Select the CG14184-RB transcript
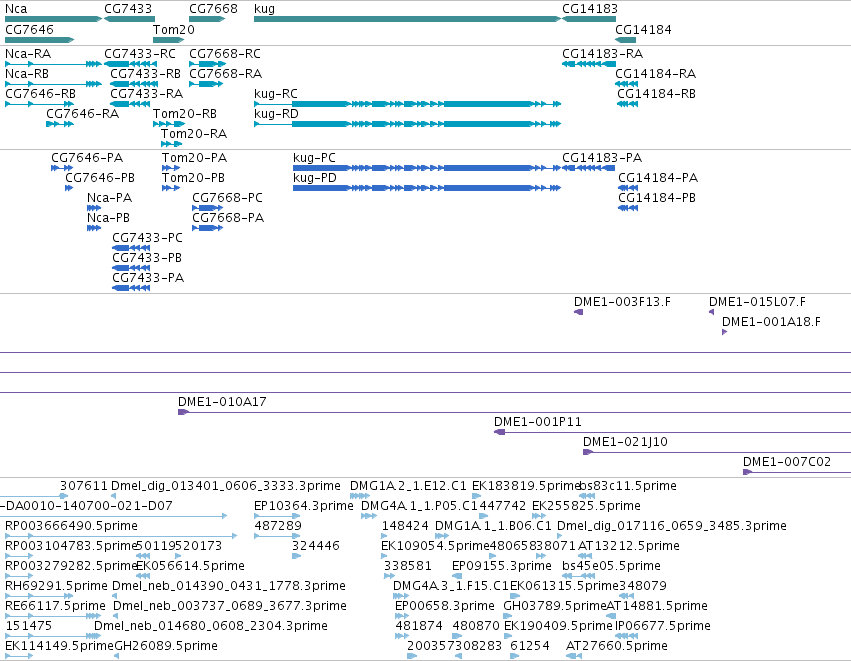This screenshot has width=851, height=661. click(x=627, y=104)
